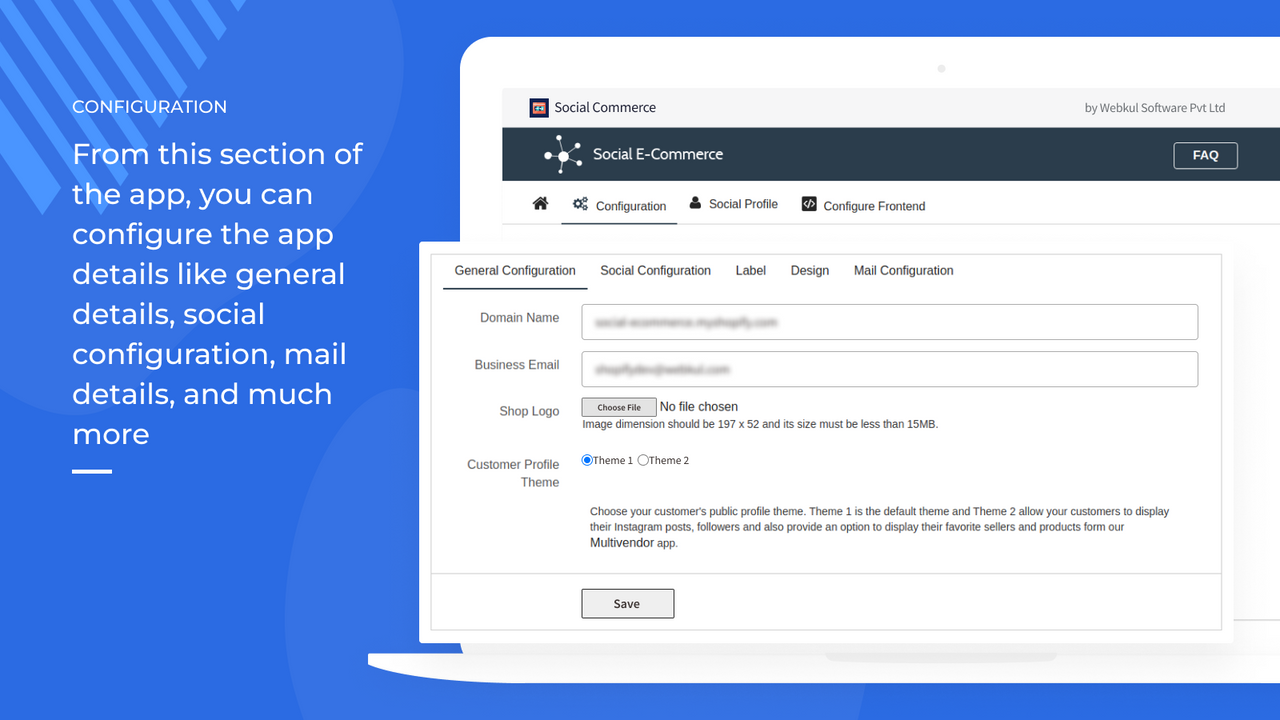The image size is (1280, 720).
Task: Select the Theme 2 radio button
Action: 643,460
